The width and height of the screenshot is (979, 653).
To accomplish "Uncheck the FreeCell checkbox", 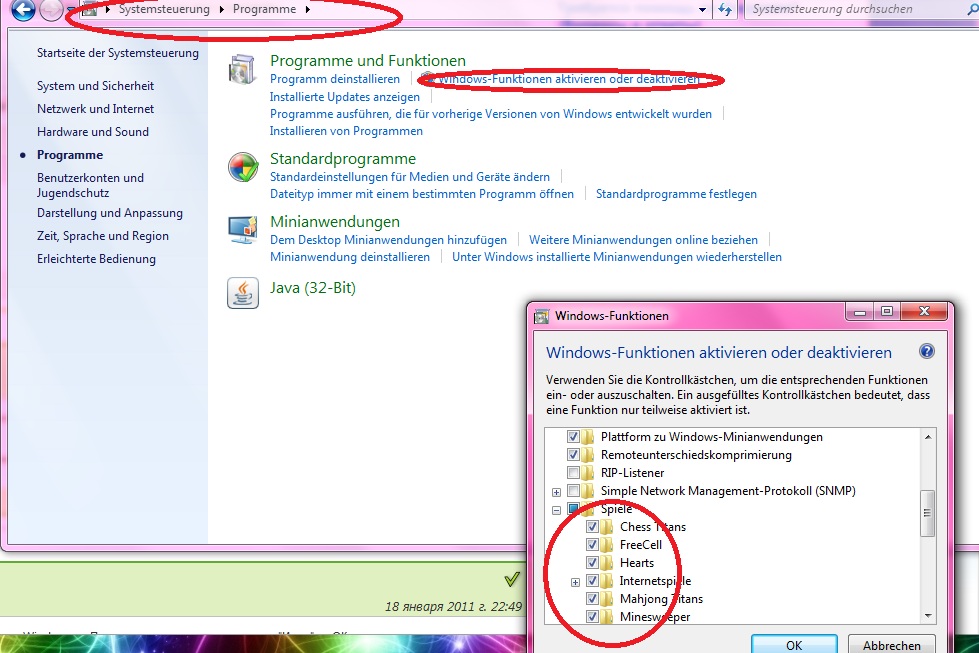I will tap(592, 545).
